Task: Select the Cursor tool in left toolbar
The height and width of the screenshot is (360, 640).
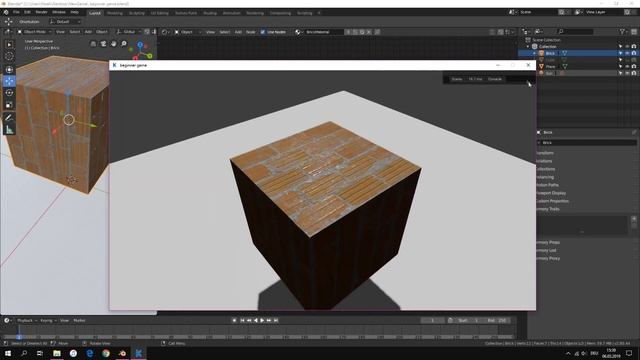Action: click(9, 56)
